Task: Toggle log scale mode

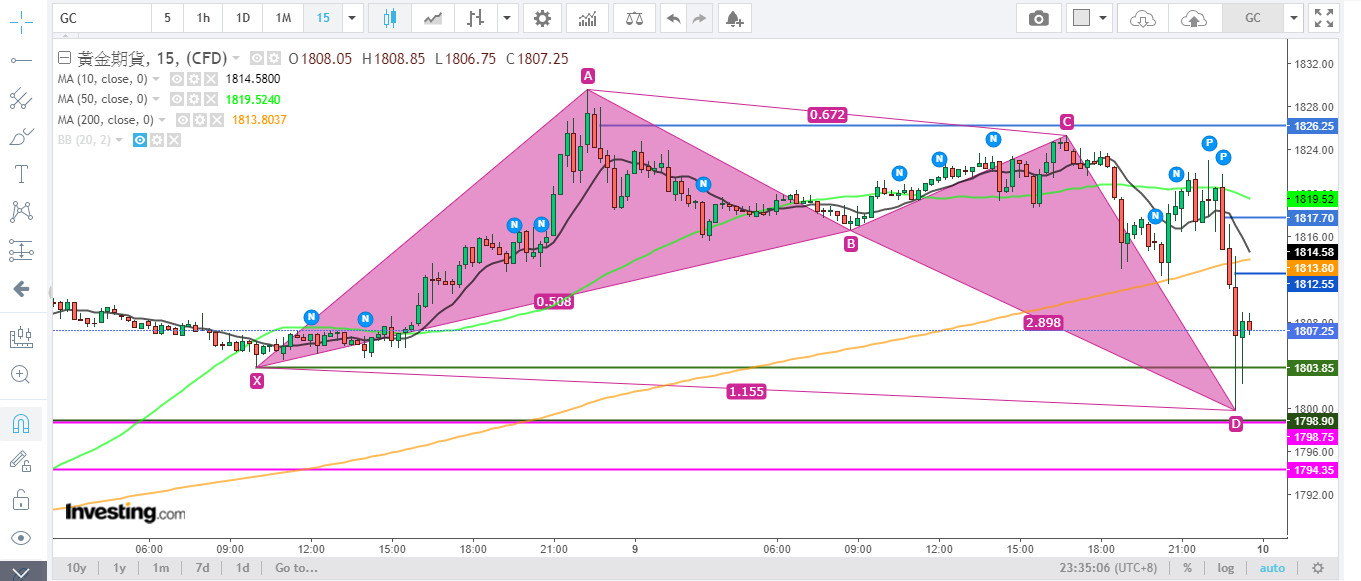Action: (x=1225, y=568)
